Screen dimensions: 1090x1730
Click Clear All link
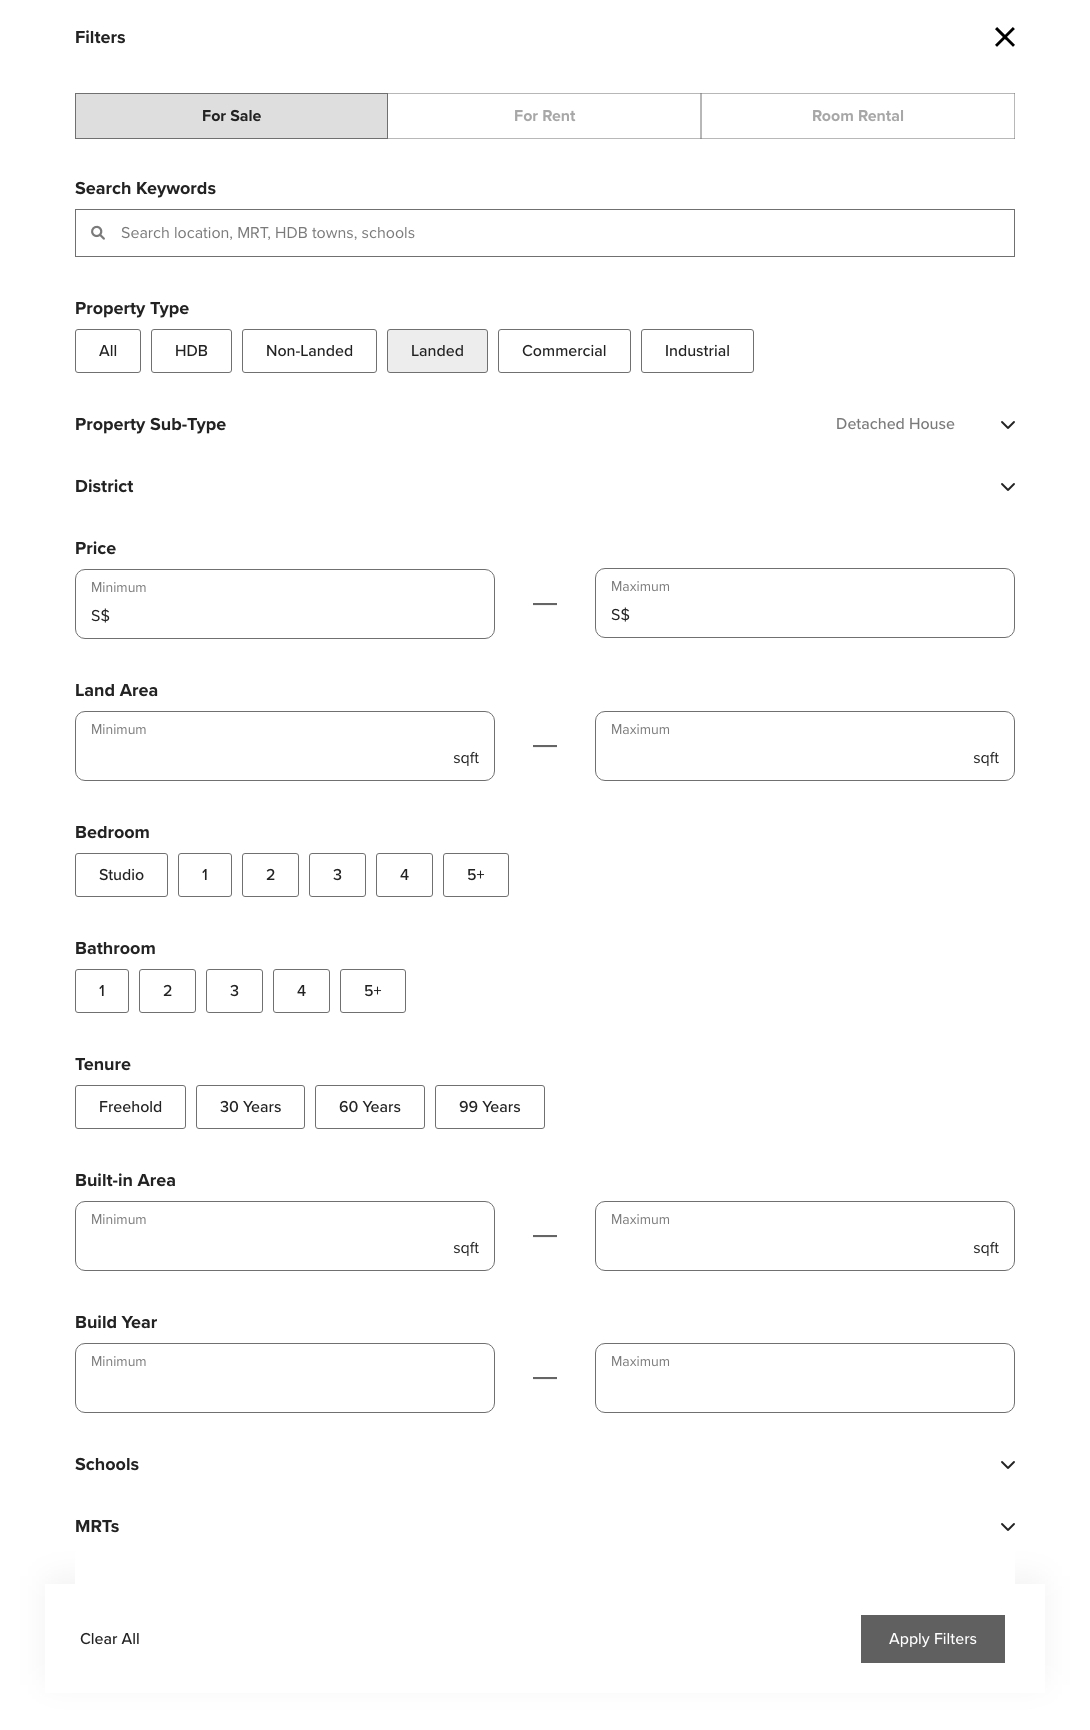click(x=110, y=1639)
